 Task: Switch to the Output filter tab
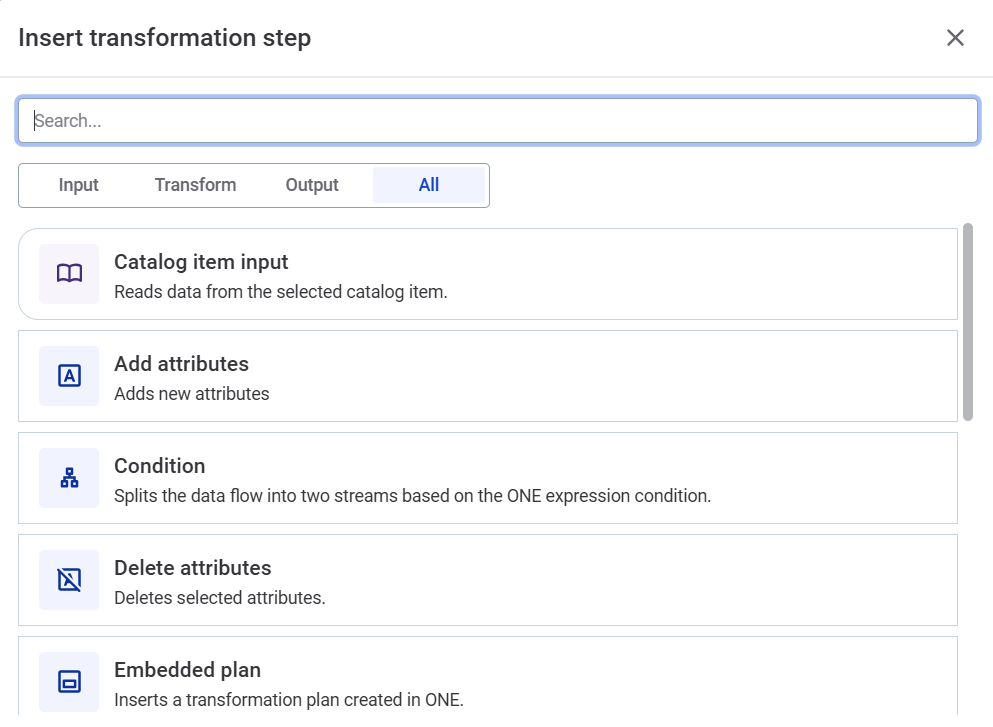click(312, 185)
